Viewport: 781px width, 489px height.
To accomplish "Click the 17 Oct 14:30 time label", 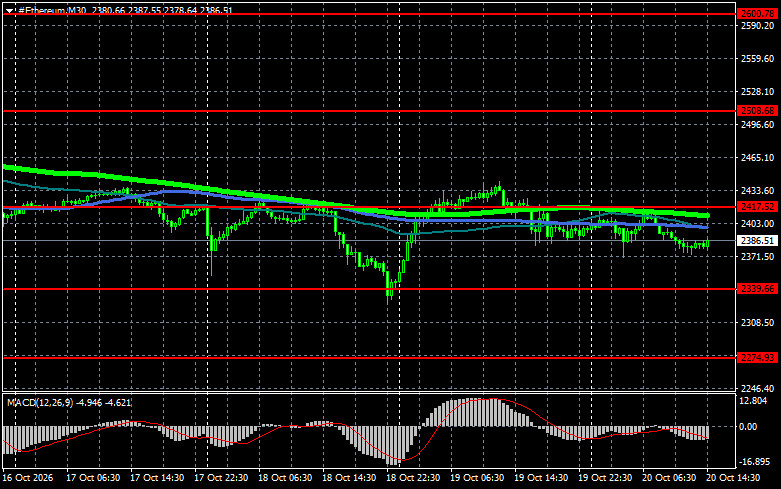I will pyautogui.click(x=157, y=478).
